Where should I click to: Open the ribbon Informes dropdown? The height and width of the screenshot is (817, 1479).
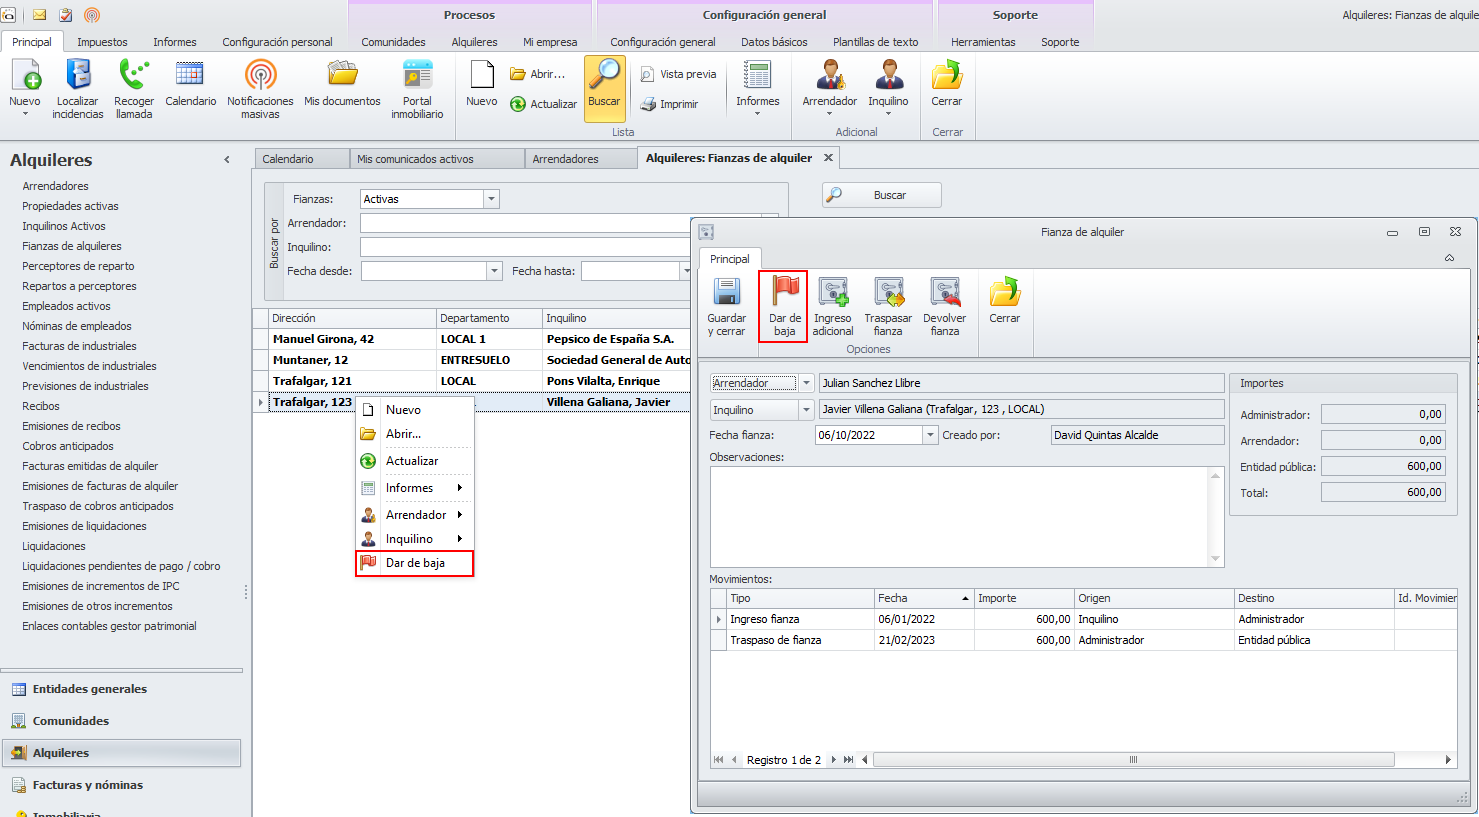(x=758, y=86)
